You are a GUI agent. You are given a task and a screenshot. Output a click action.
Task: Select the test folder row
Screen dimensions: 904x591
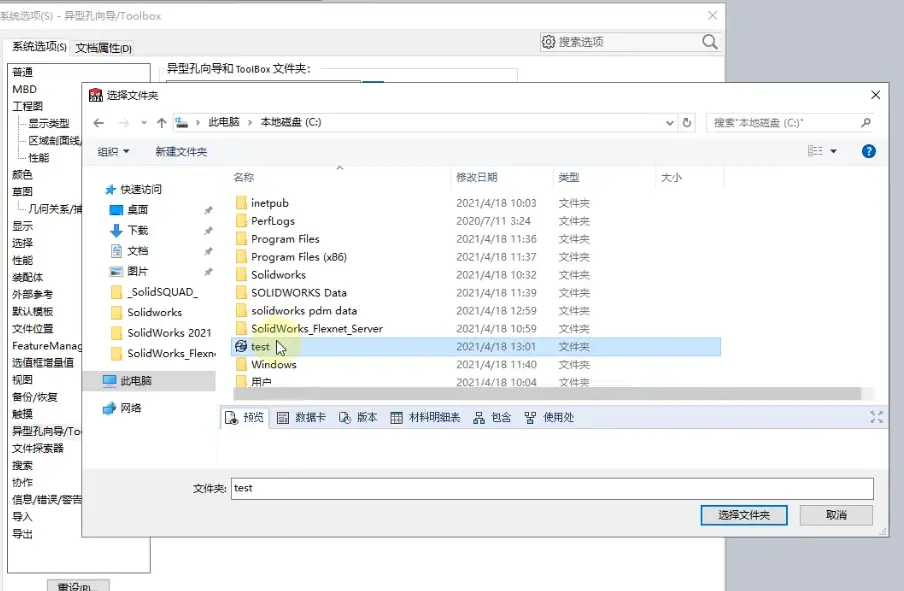point(476,347)
